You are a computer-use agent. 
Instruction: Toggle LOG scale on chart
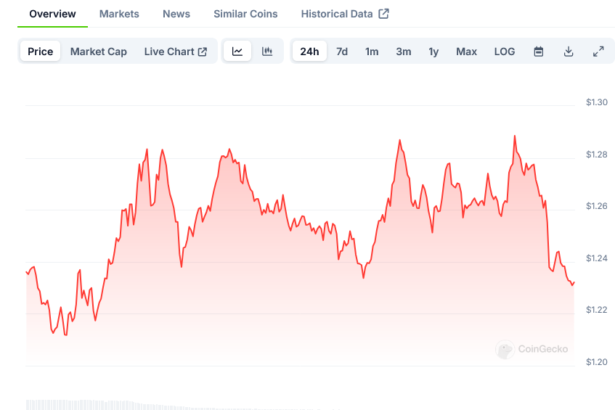click(x=505, y=51)
